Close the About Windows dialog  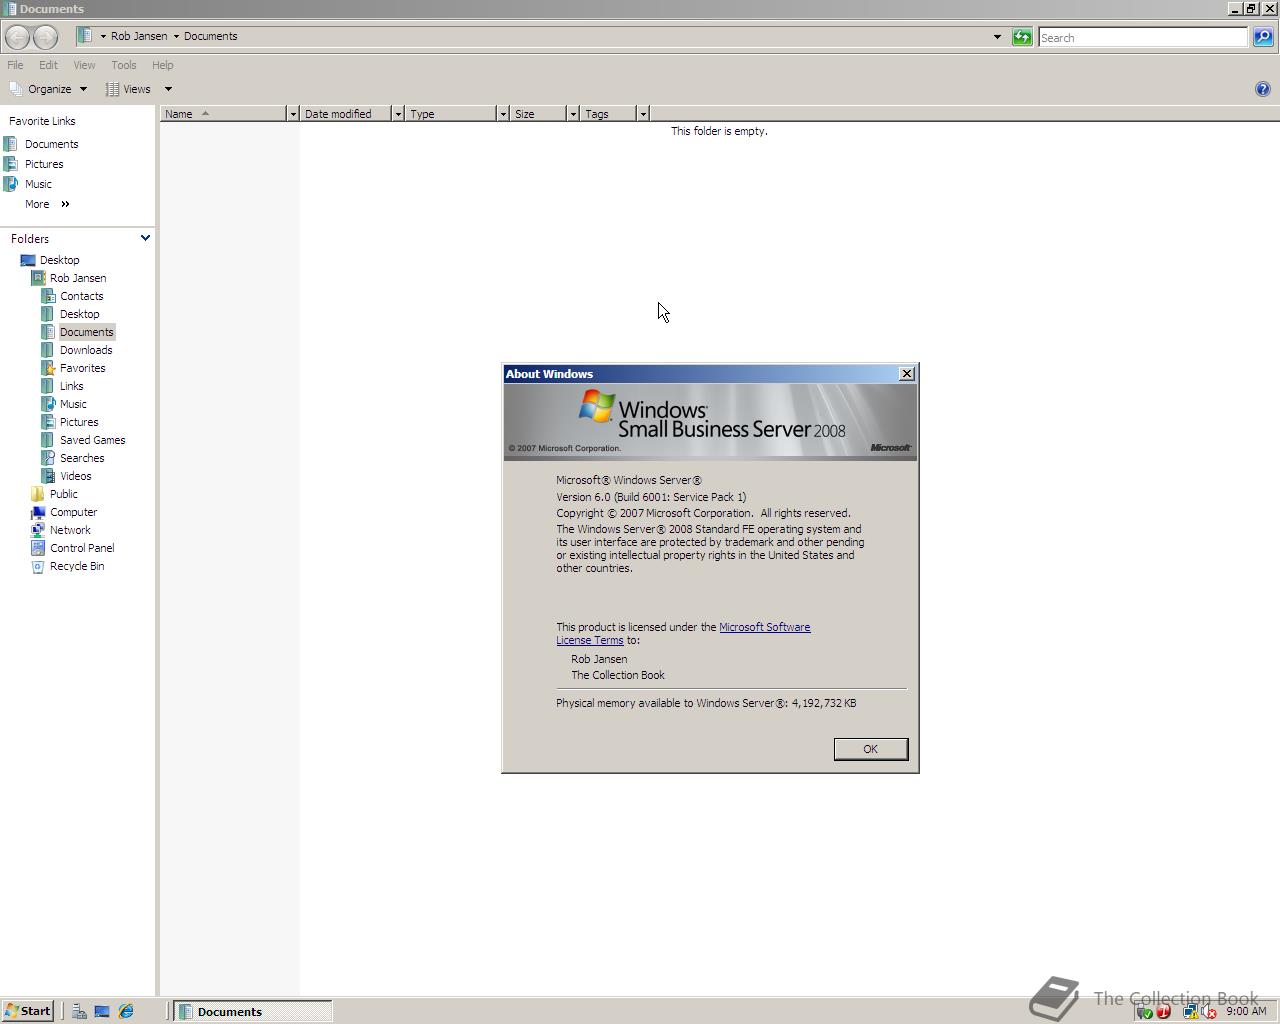click(x=907, y=374)
